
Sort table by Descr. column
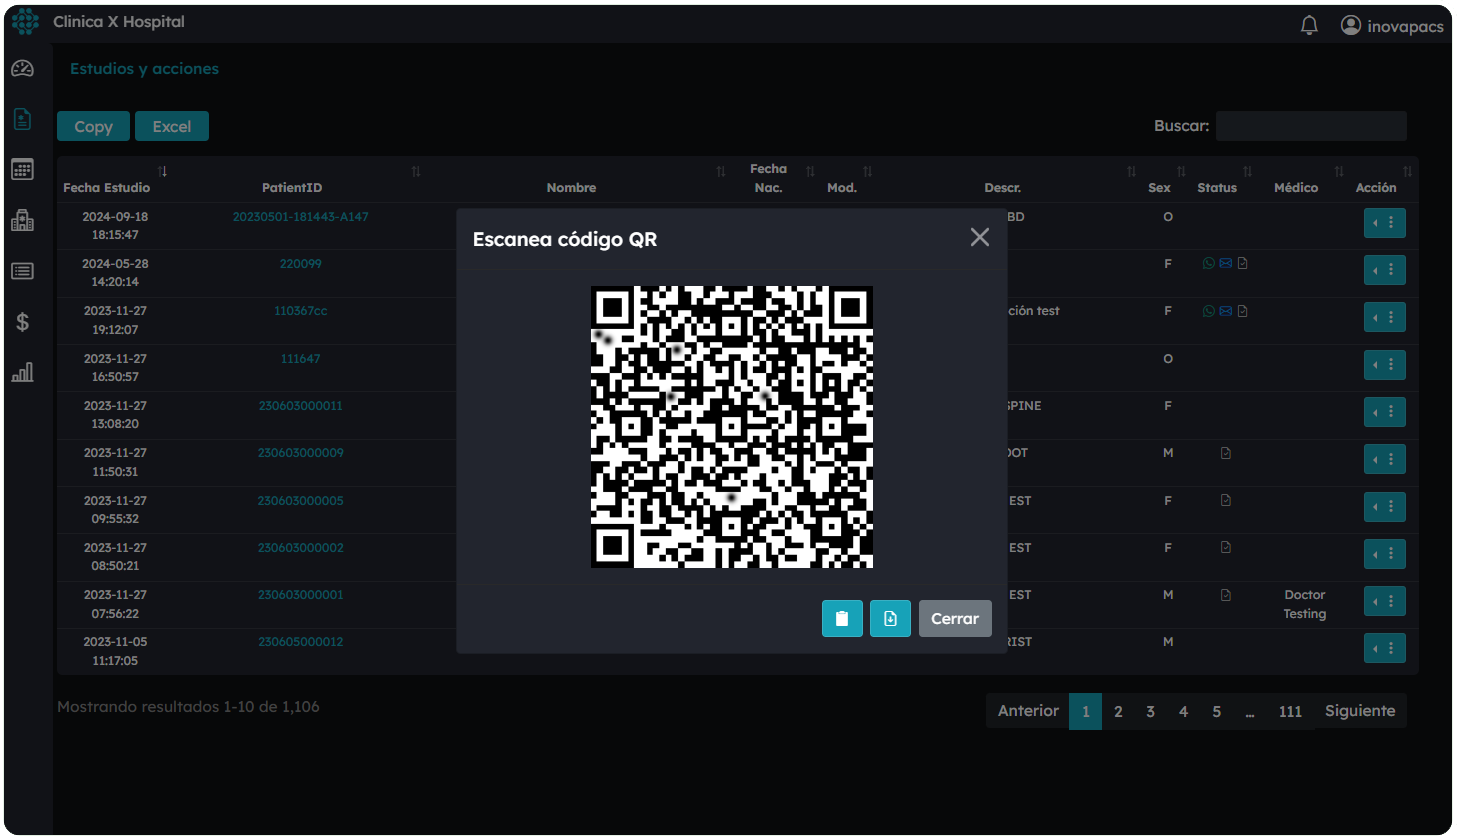(x=1002, y=180)
